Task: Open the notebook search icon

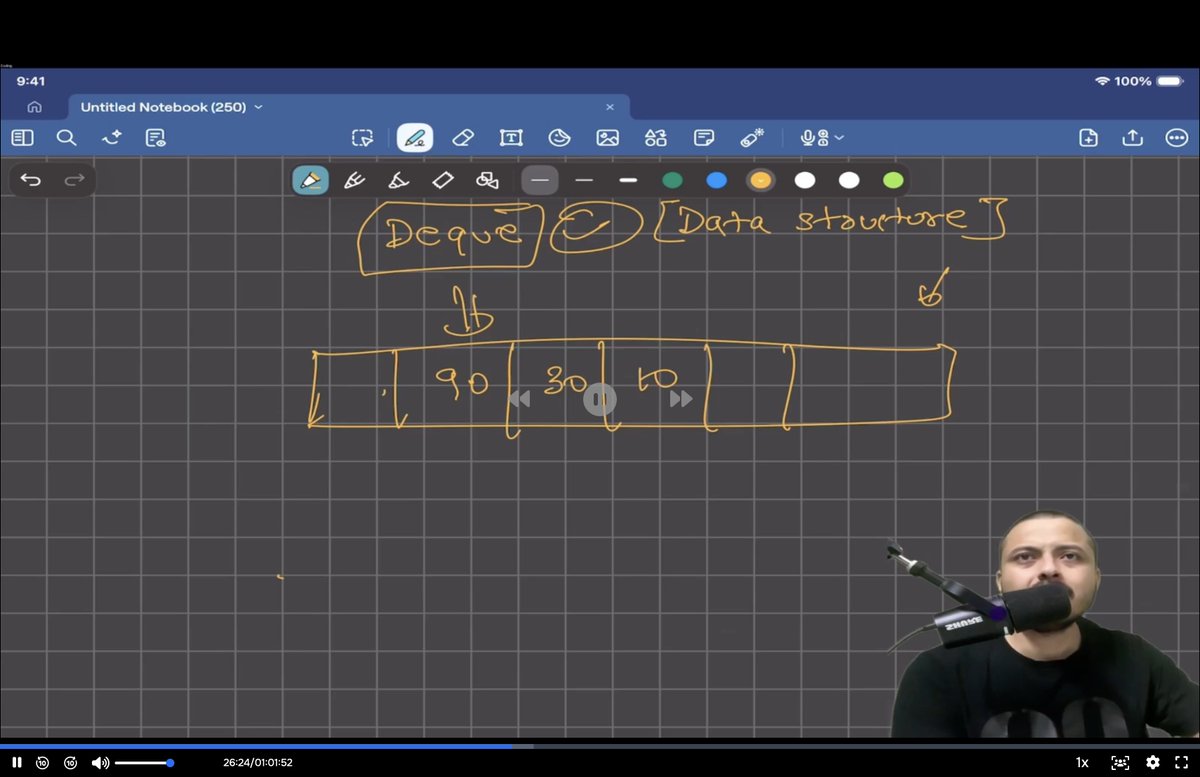Action: tap(66, 138)
